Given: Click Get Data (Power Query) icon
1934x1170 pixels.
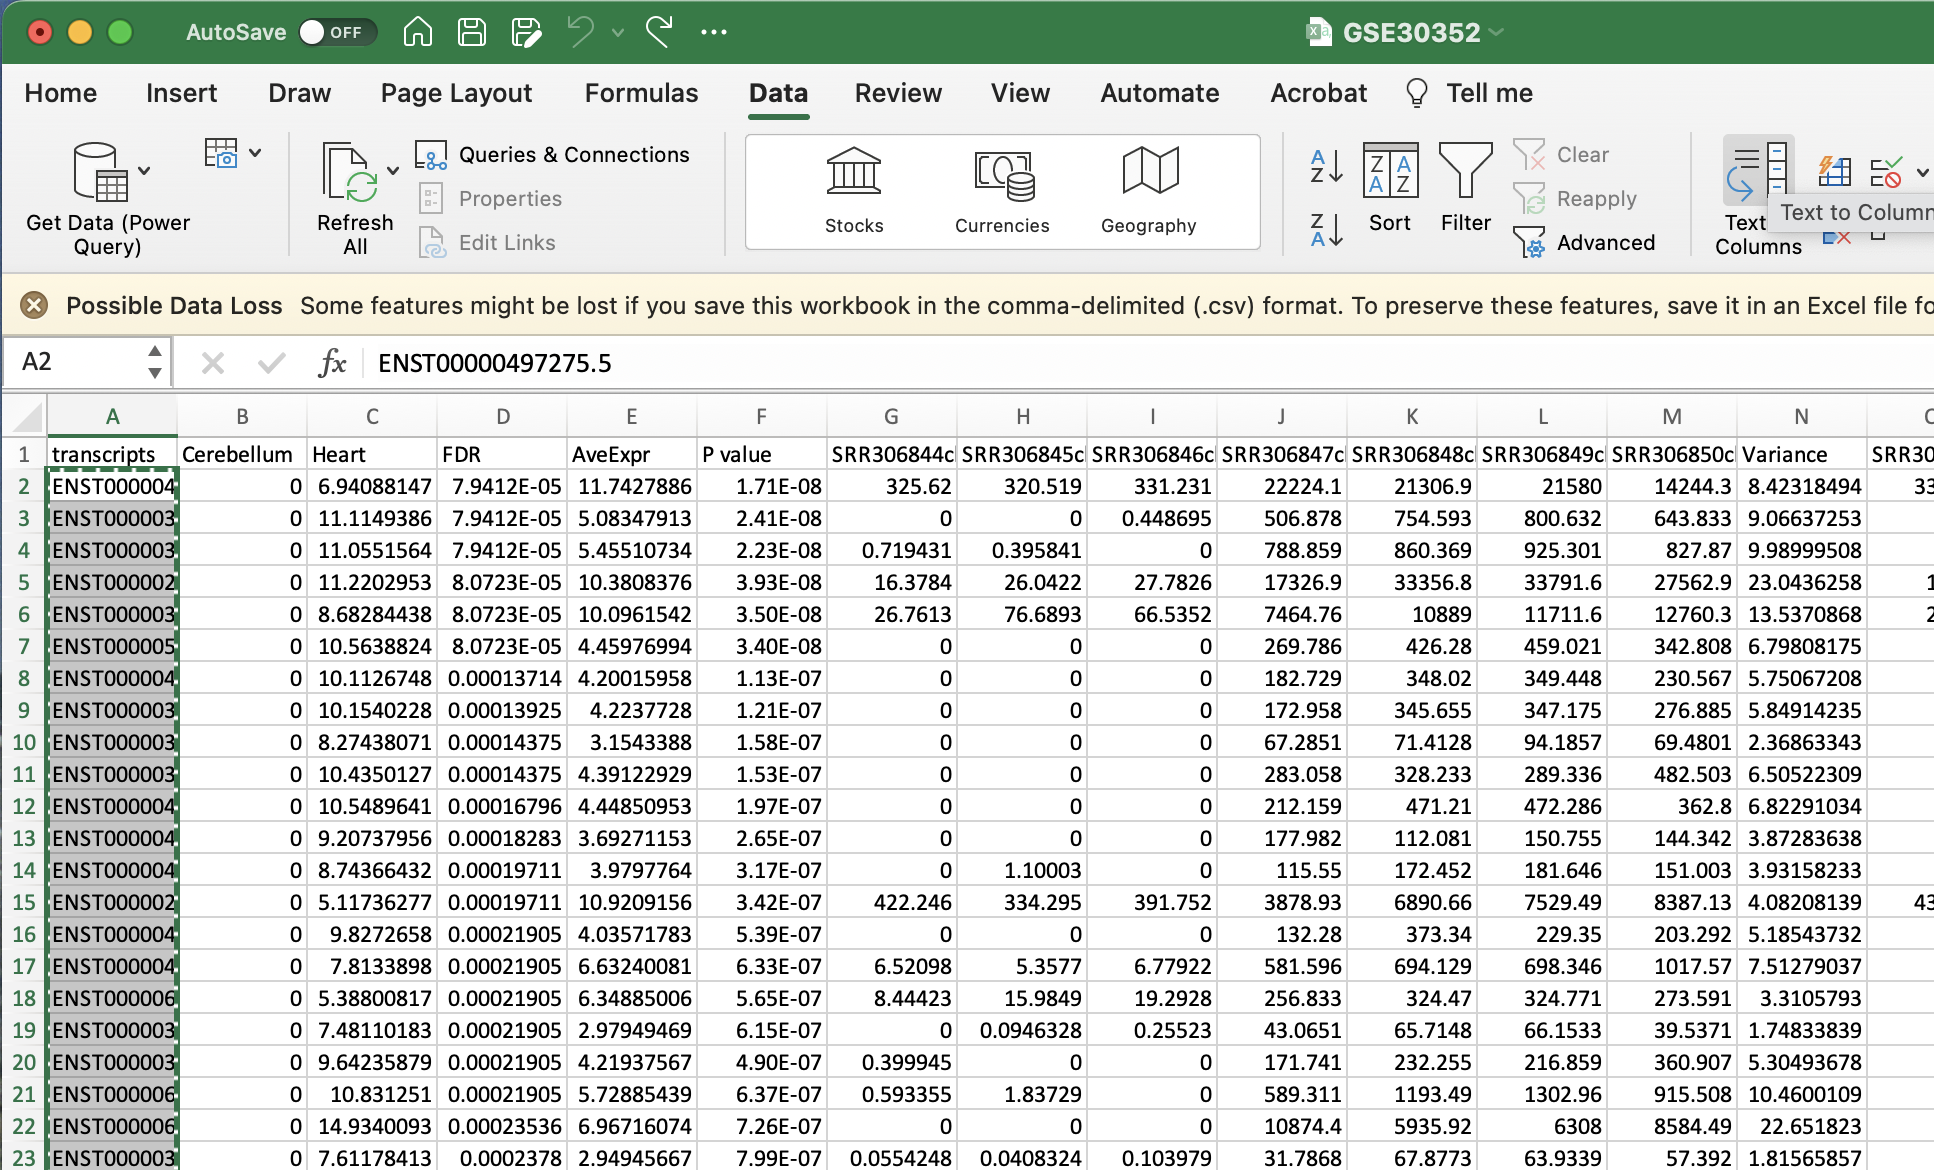Looking at the screenshot, I should [100, 172].
